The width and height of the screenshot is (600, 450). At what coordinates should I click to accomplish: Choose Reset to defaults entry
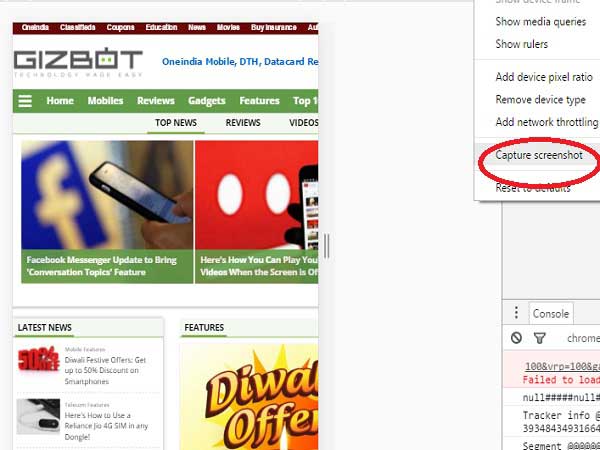pos(533,188)
